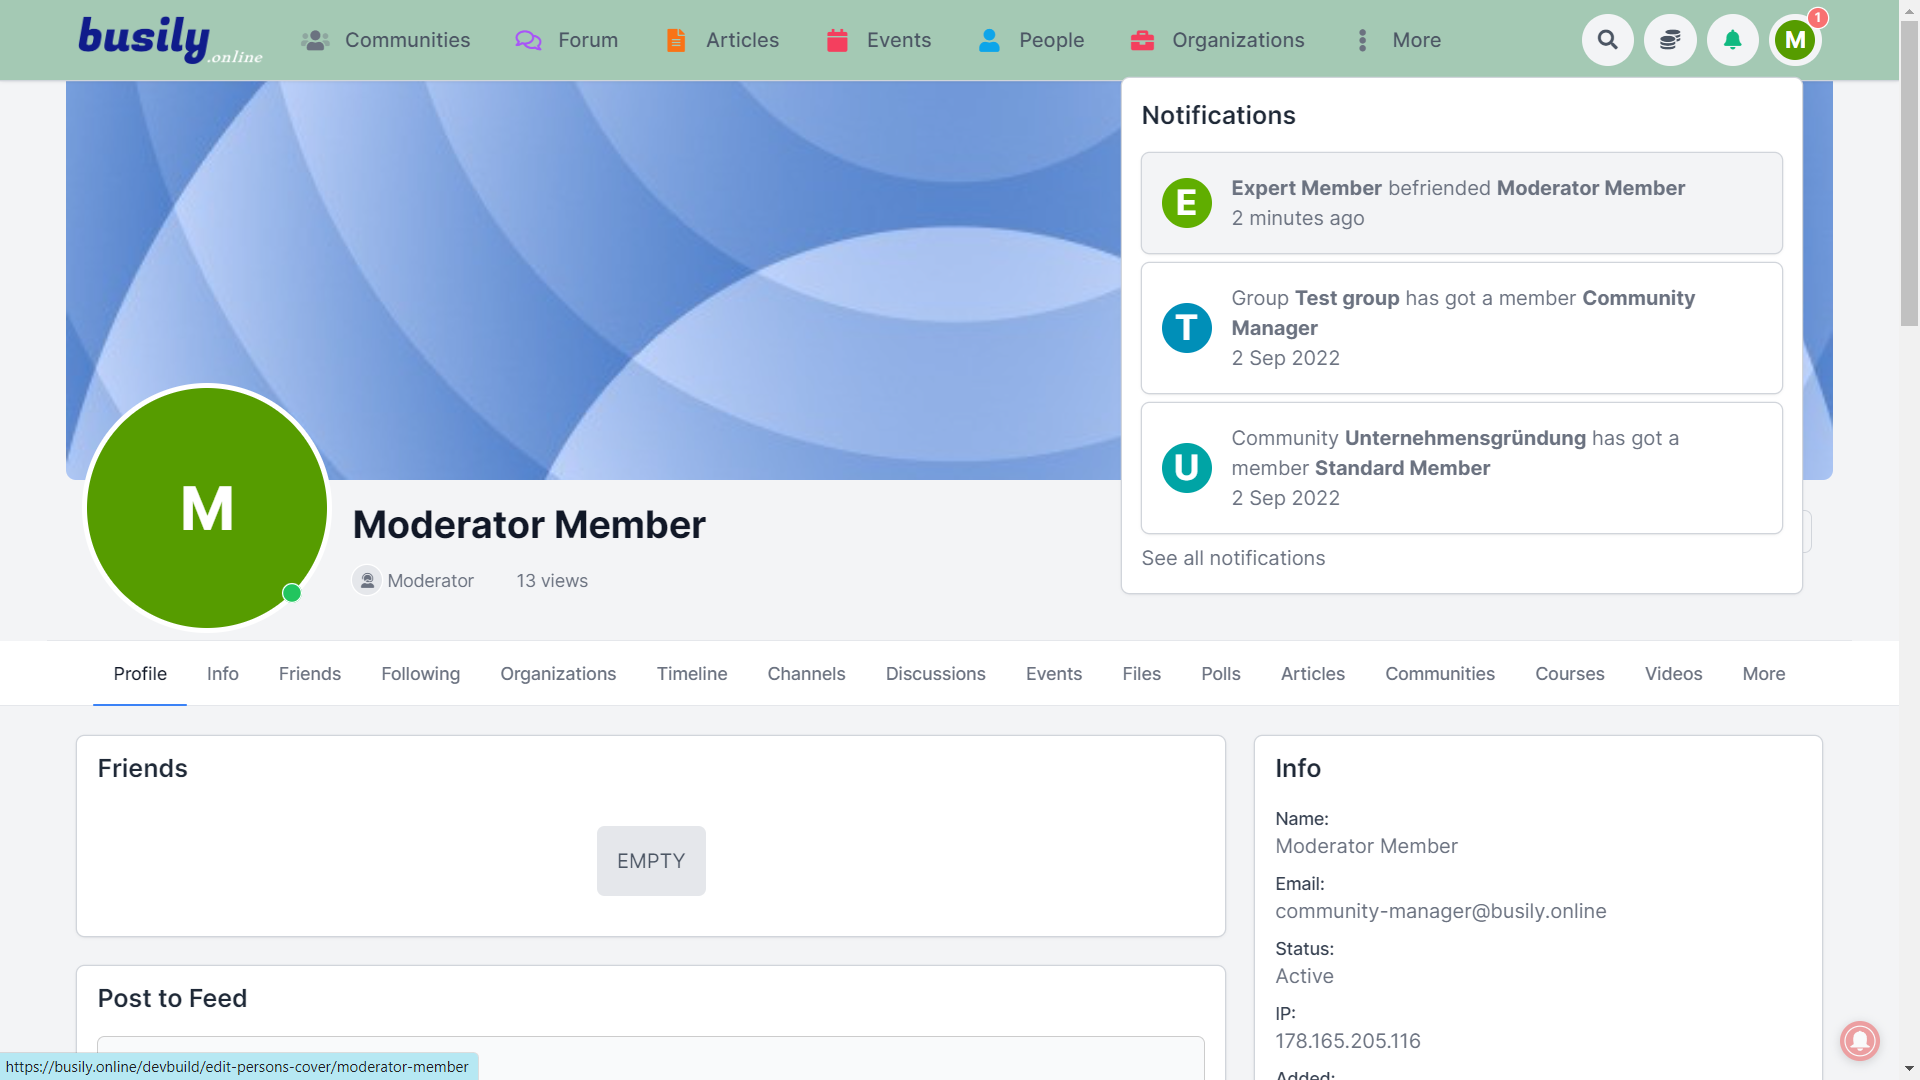Click the Forum chat bubbles icon

(528, 40)
